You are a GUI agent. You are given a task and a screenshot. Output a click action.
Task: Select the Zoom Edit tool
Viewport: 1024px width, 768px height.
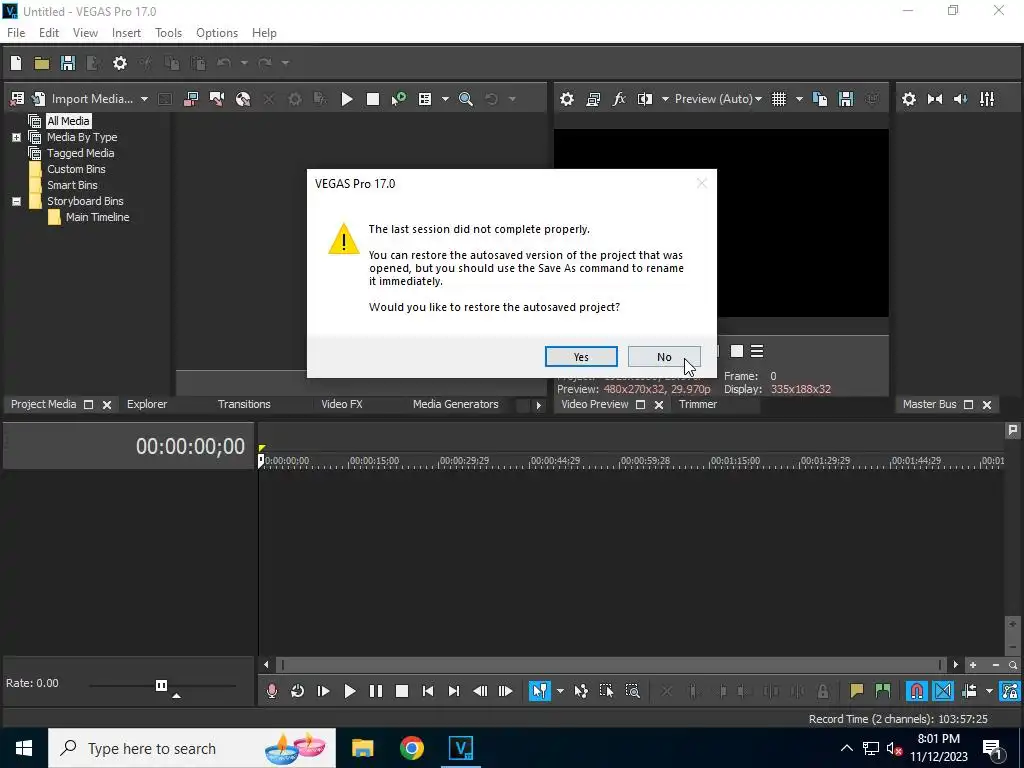pos(633,691)
